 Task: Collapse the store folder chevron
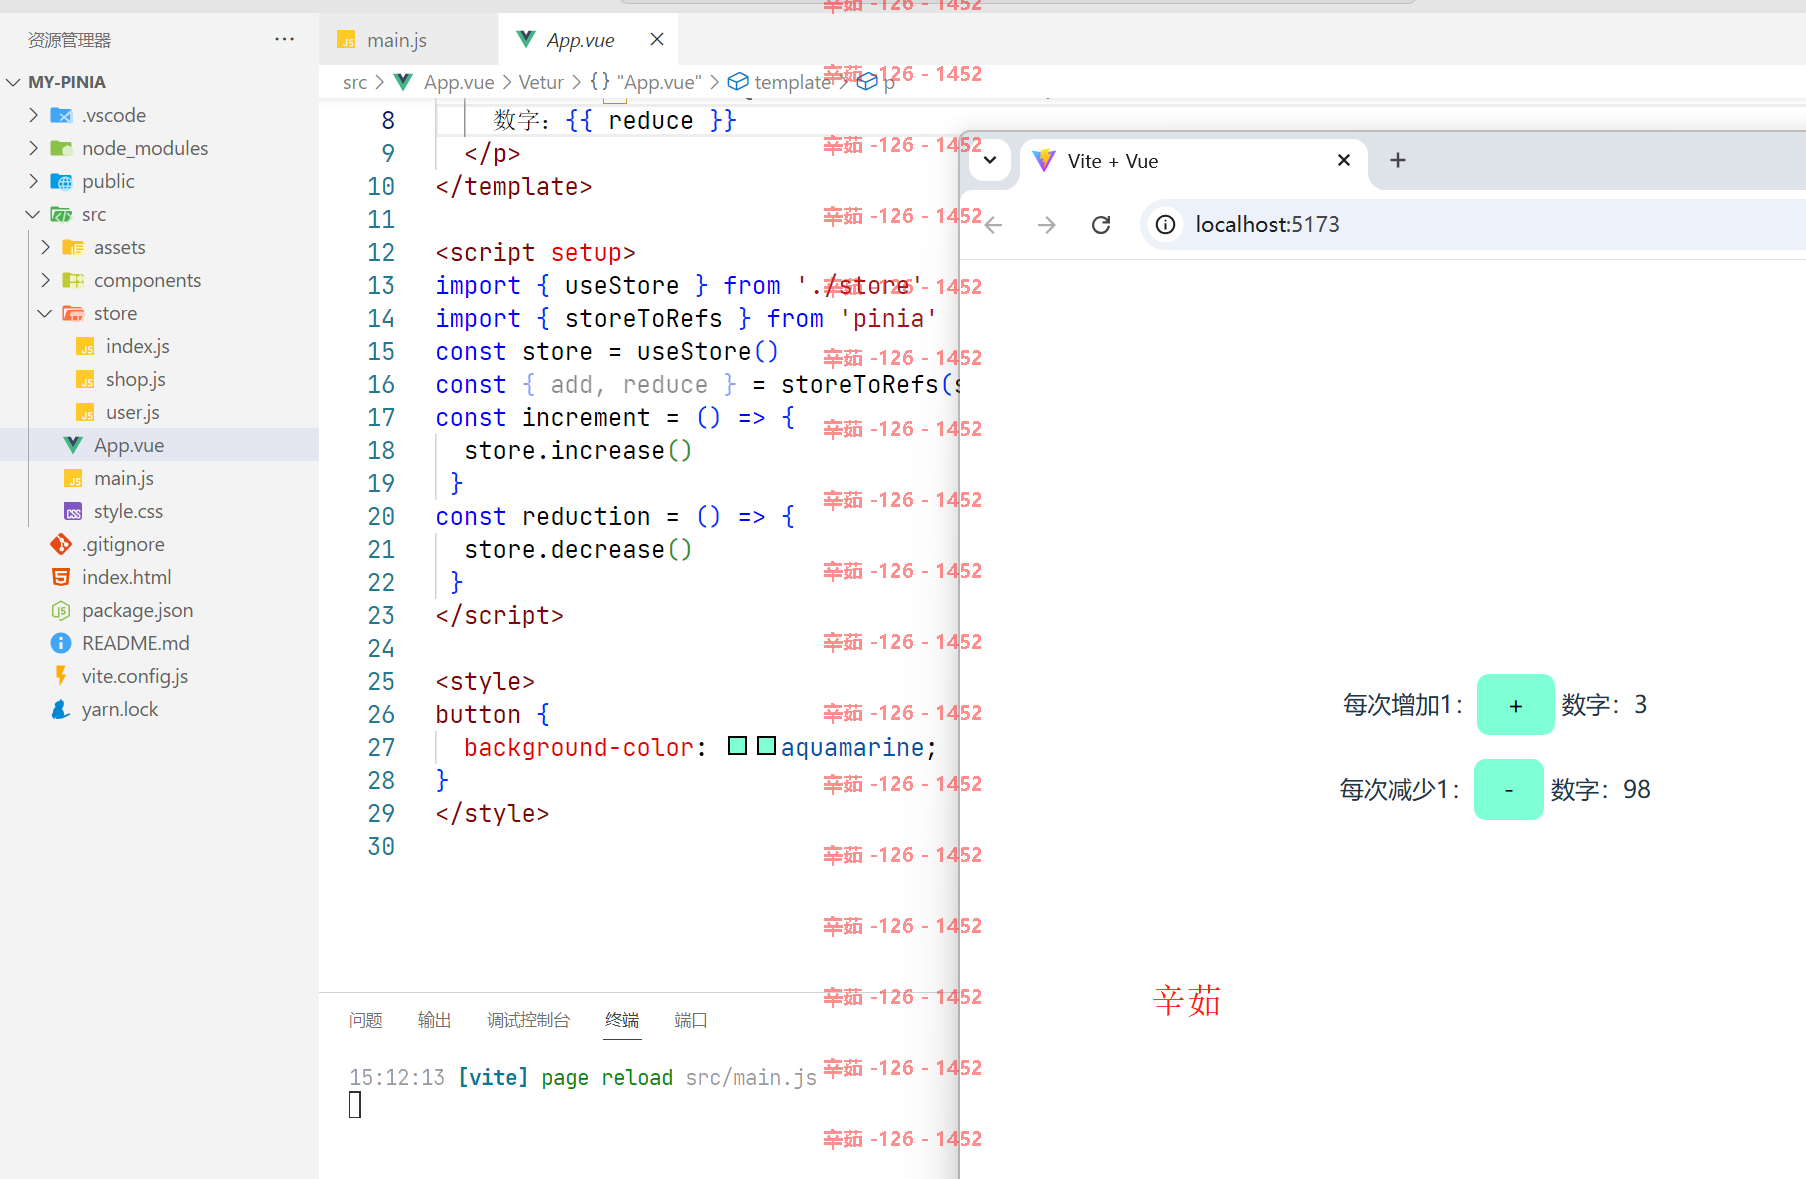tap(45, 313)
